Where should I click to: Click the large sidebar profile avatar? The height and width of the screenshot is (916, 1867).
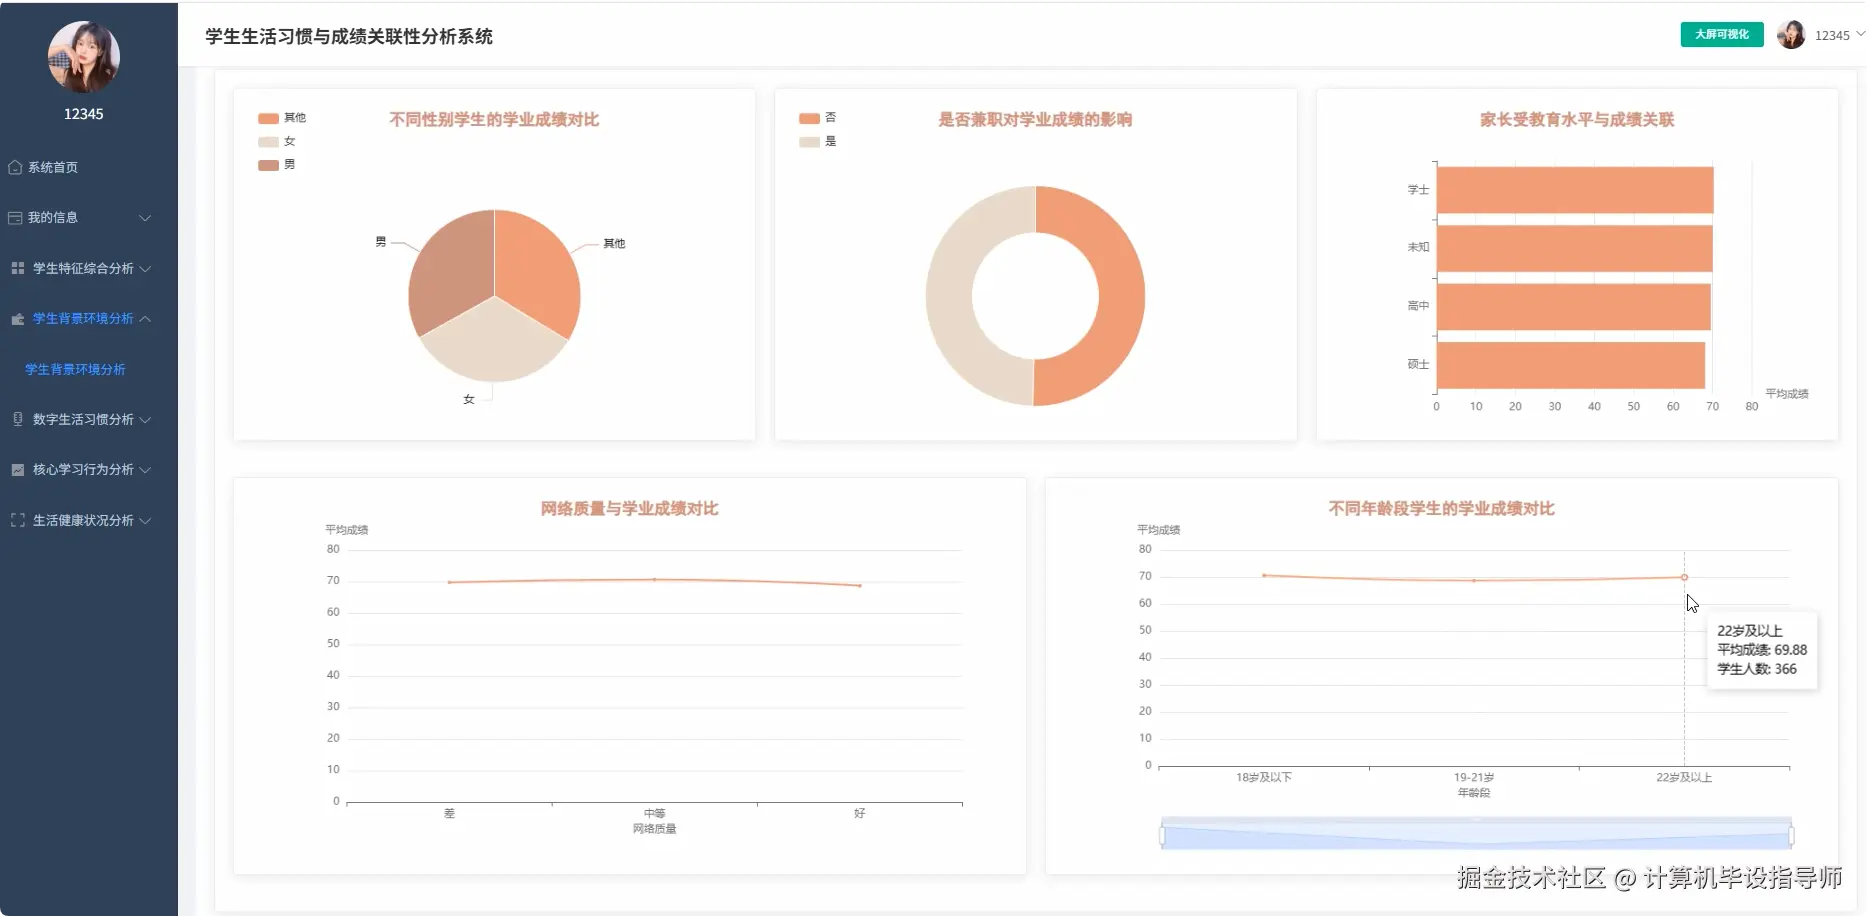pyautogui.click(x=84, y=57)
